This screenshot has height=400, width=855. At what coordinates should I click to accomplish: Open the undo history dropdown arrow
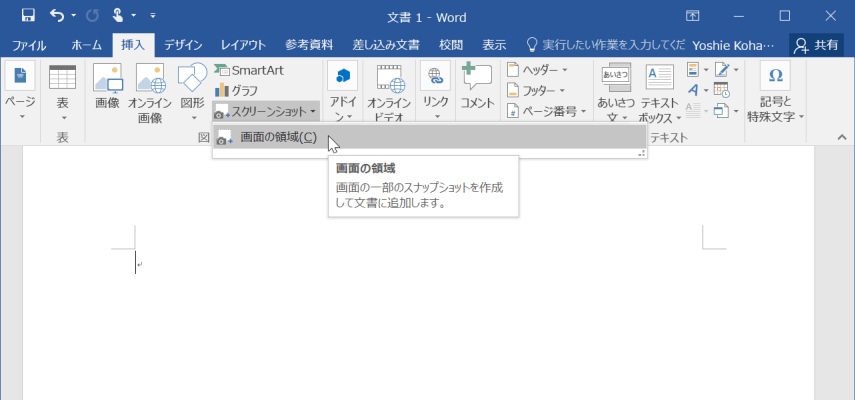click(74, 16)
